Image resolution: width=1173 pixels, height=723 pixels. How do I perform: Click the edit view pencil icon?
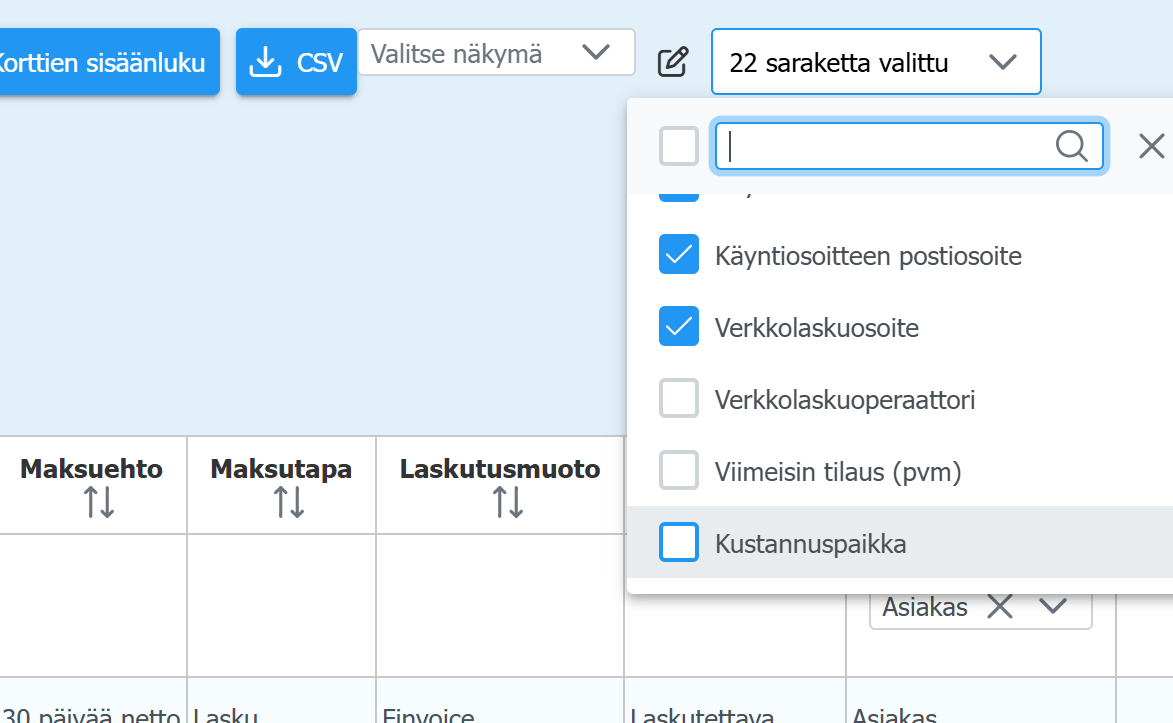pyautogui.click(x=673, y=62)
